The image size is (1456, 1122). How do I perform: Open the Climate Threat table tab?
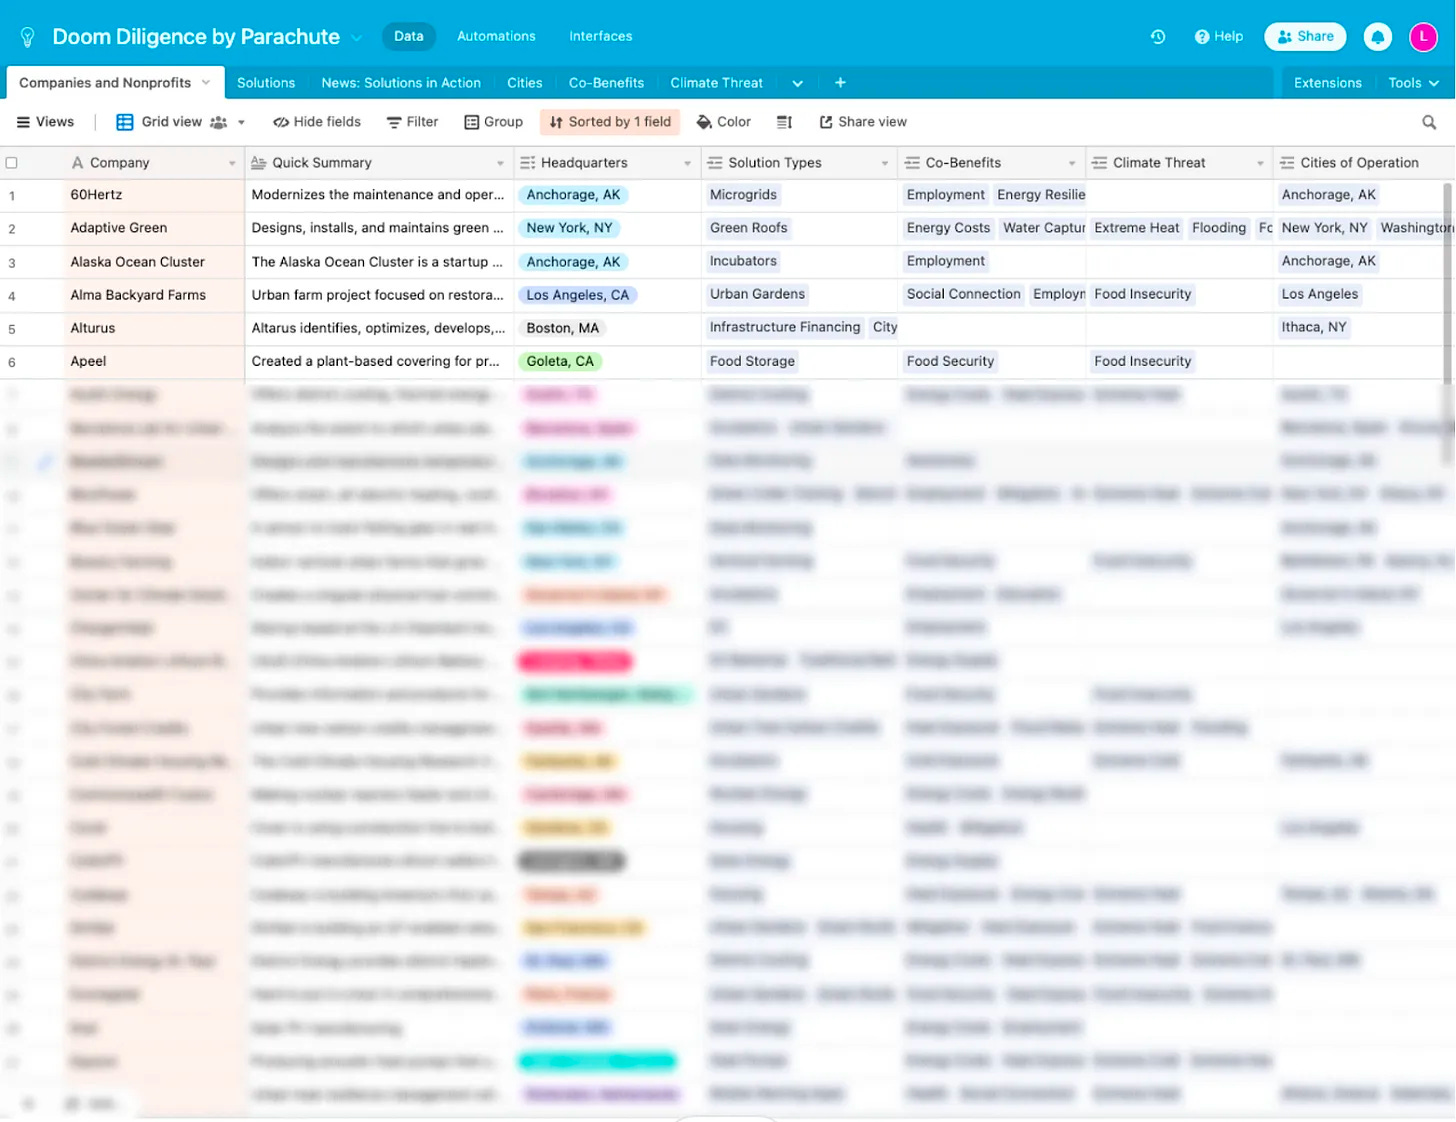point(716,83)
